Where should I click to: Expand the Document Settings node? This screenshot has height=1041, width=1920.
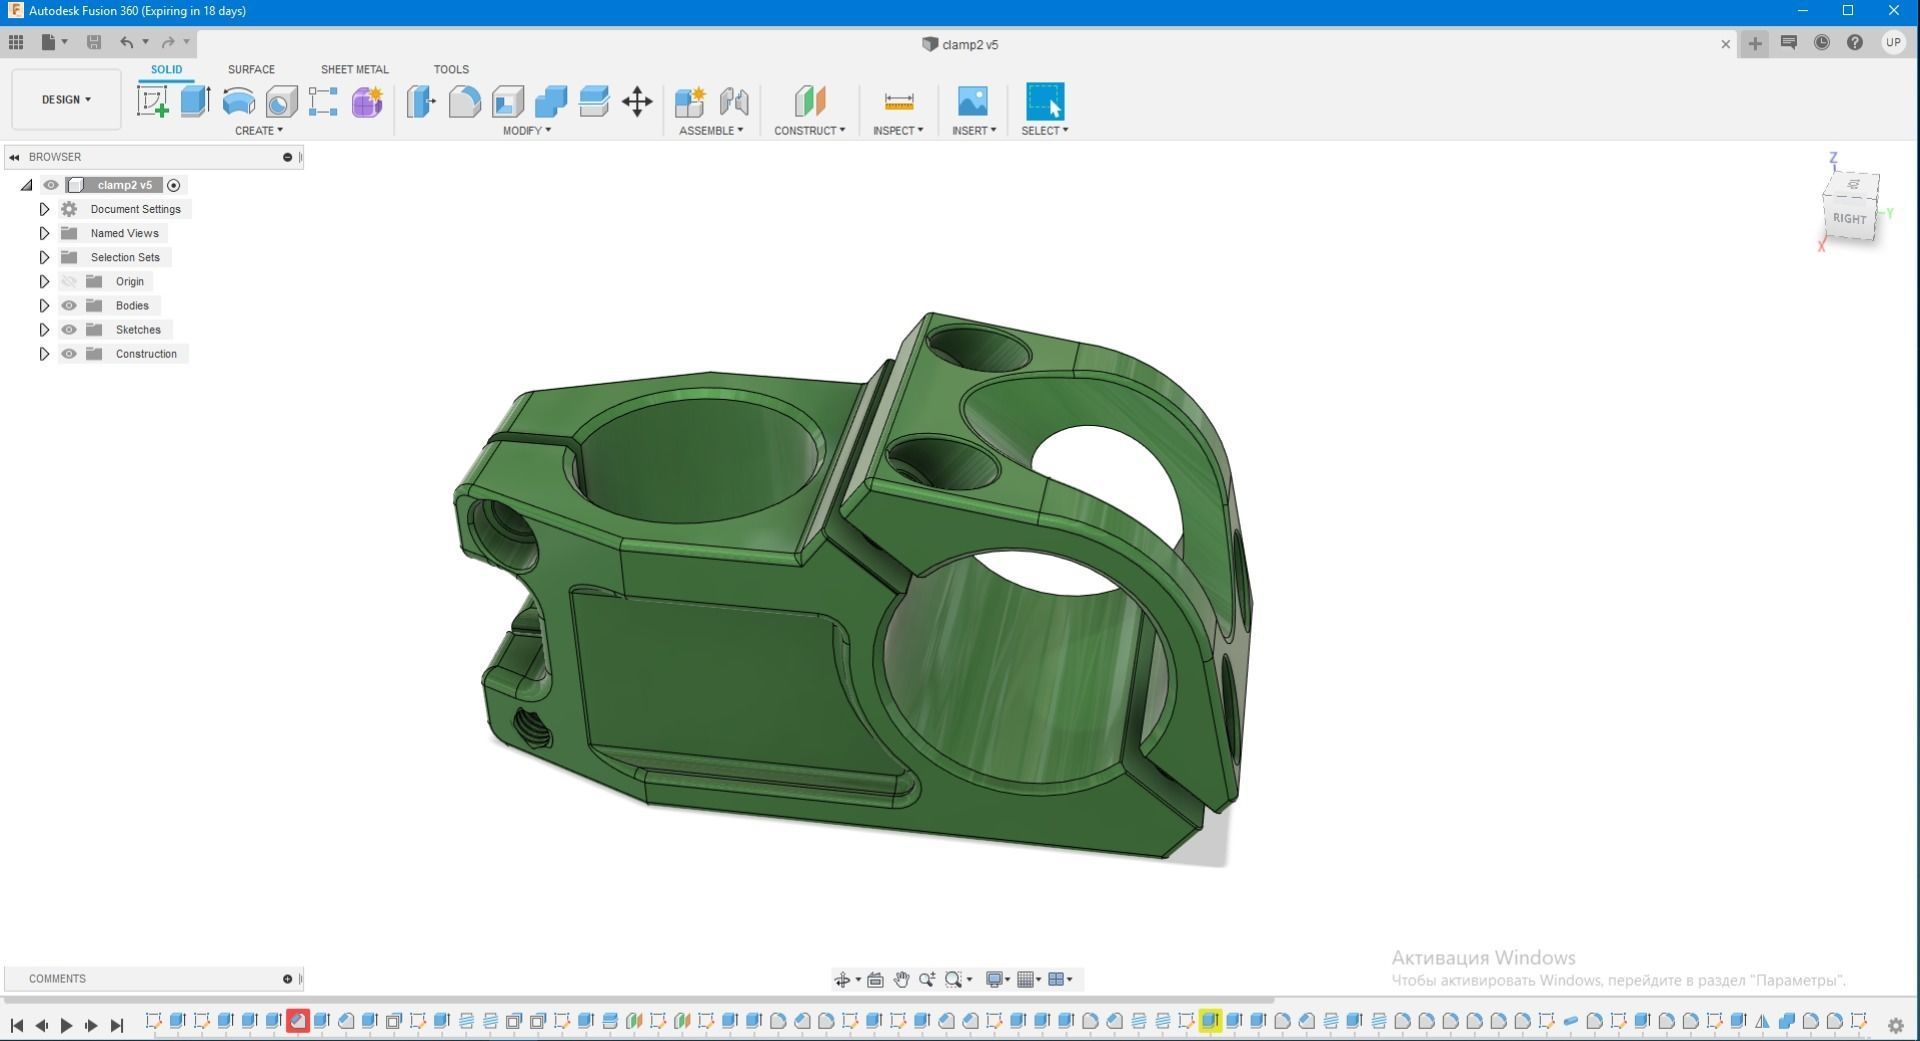(x=44, y=209)
